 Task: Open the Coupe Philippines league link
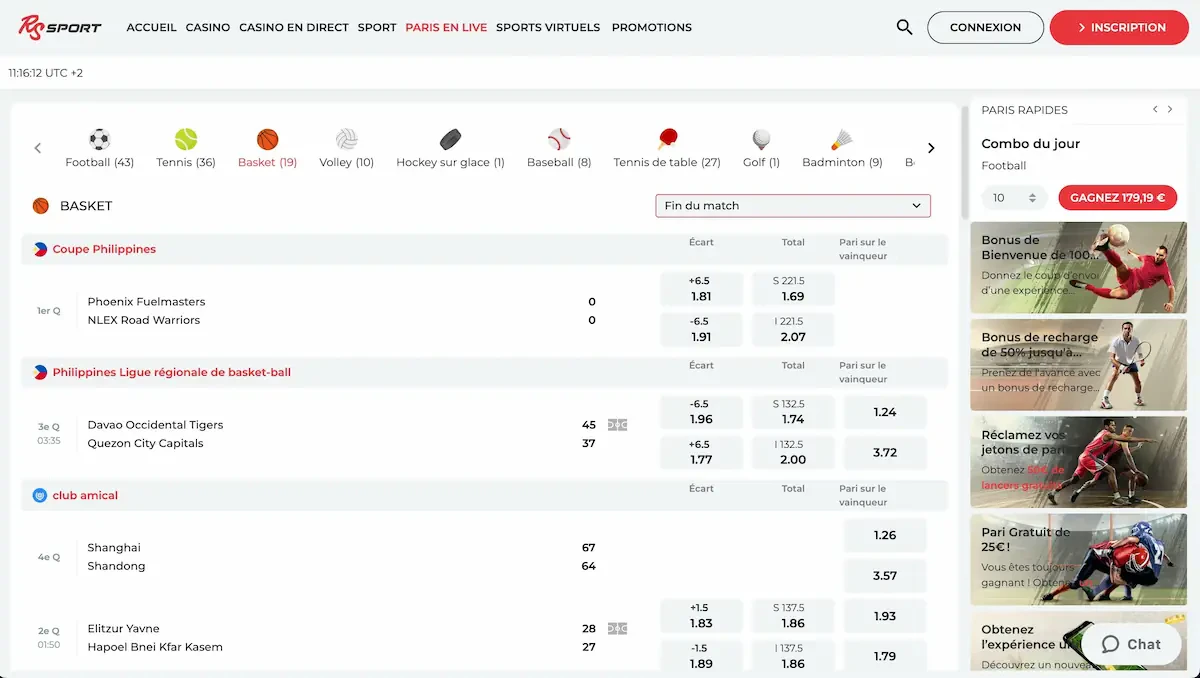pyautogui.click(x=104, y=249)
